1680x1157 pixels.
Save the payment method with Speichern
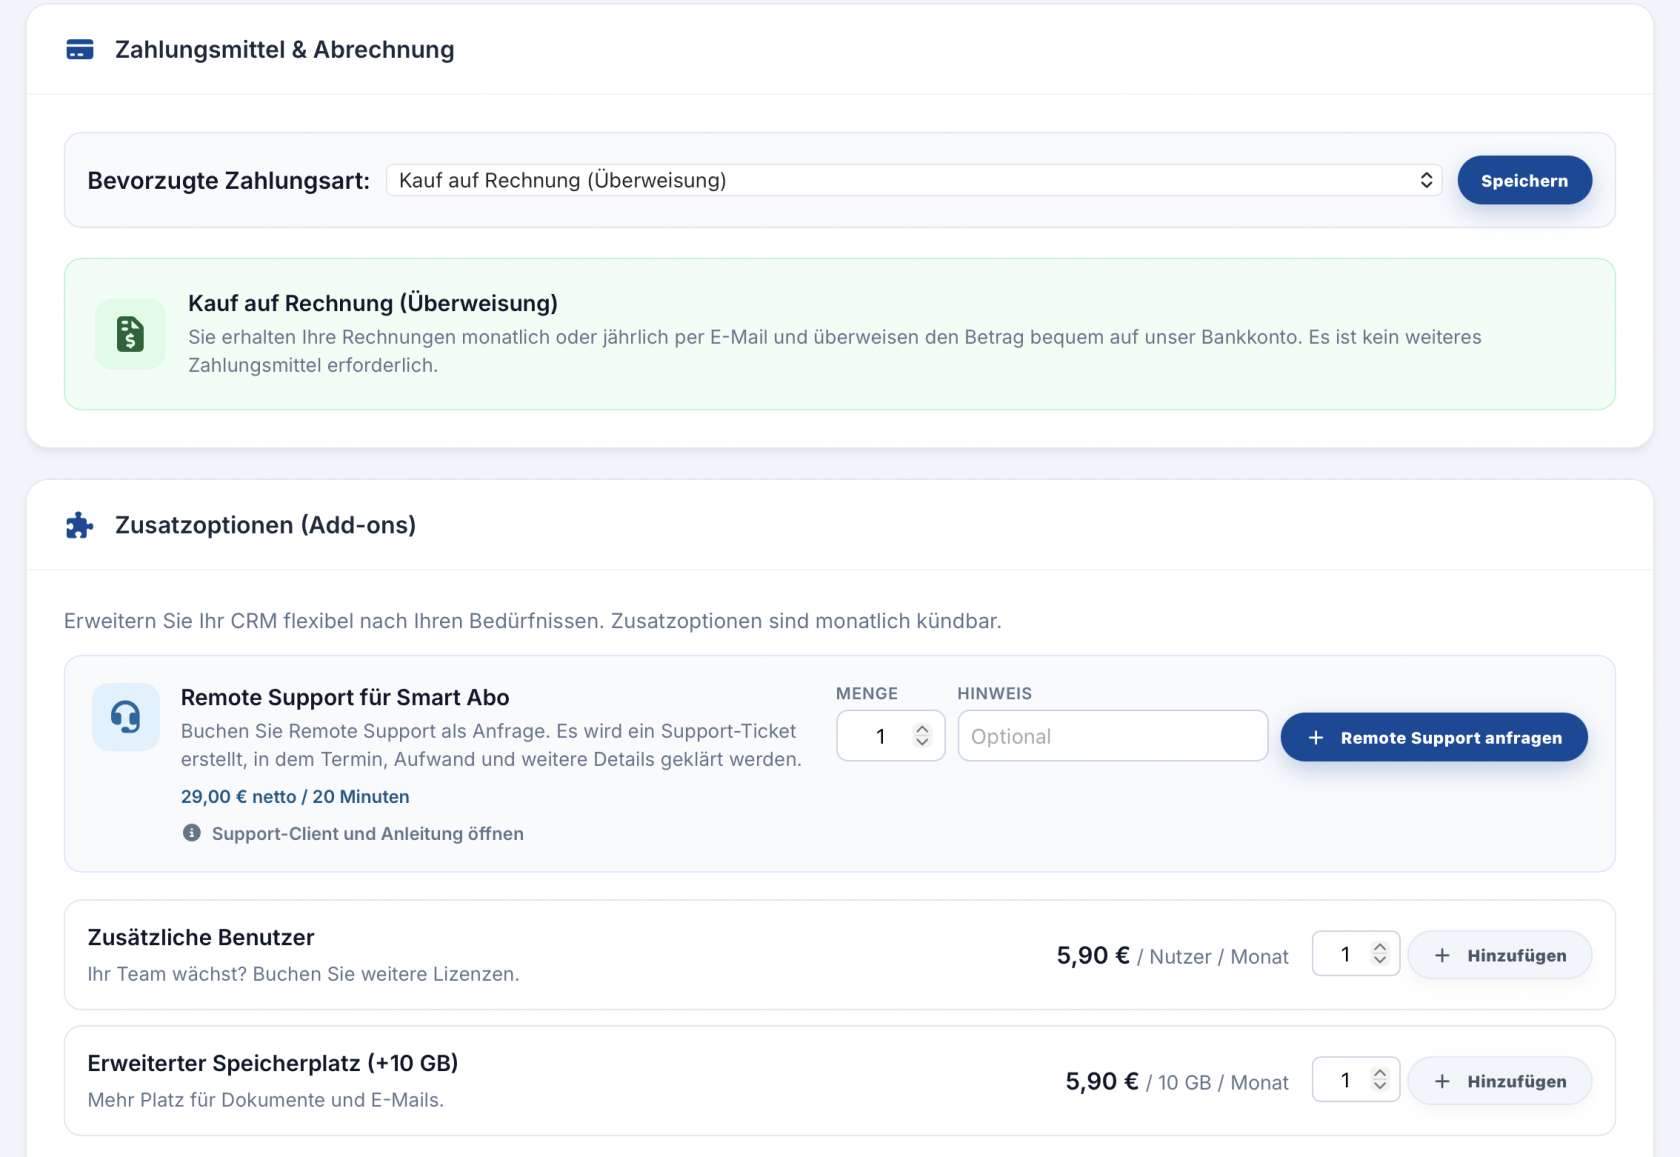[1524, 180]
